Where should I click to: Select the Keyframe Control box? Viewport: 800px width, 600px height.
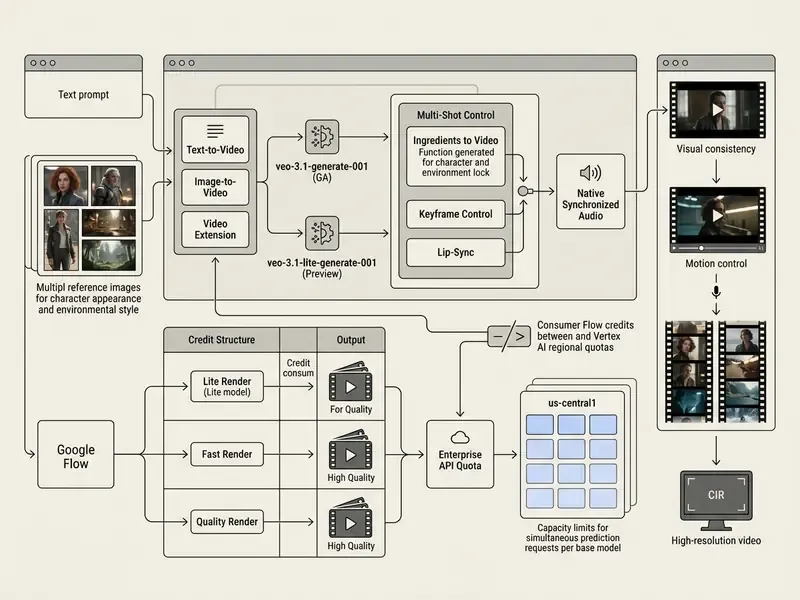click(x=456, y=214)
